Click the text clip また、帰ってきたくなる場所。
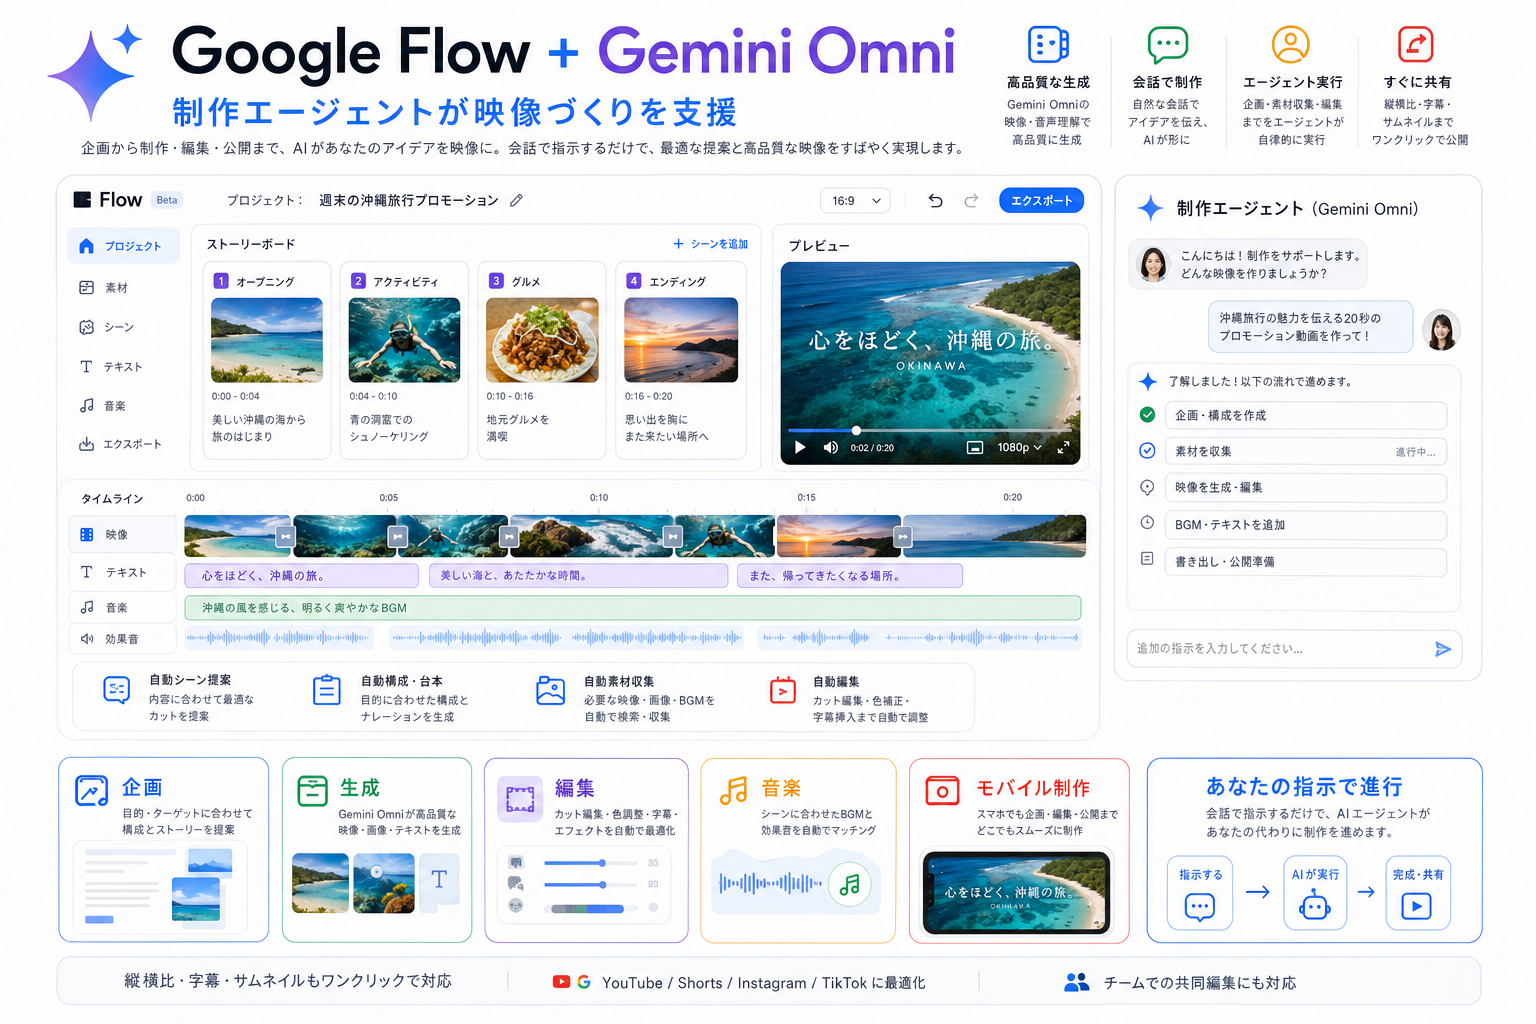Screen dimensions: 1536x1024 [x=850, y=576]
